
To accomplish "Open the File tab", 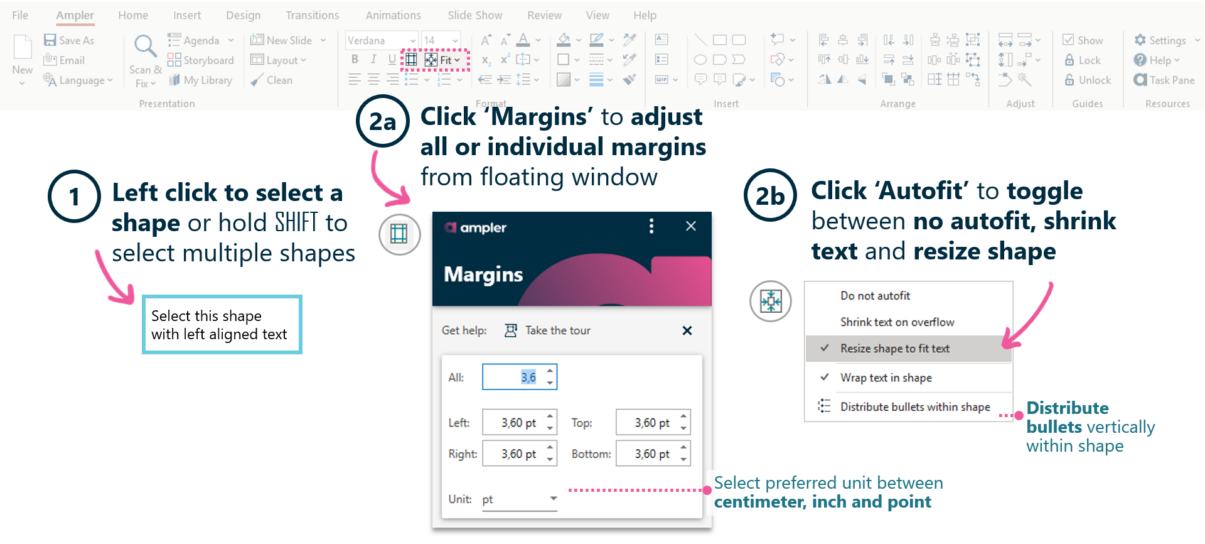I will click(x=20, y=15).
